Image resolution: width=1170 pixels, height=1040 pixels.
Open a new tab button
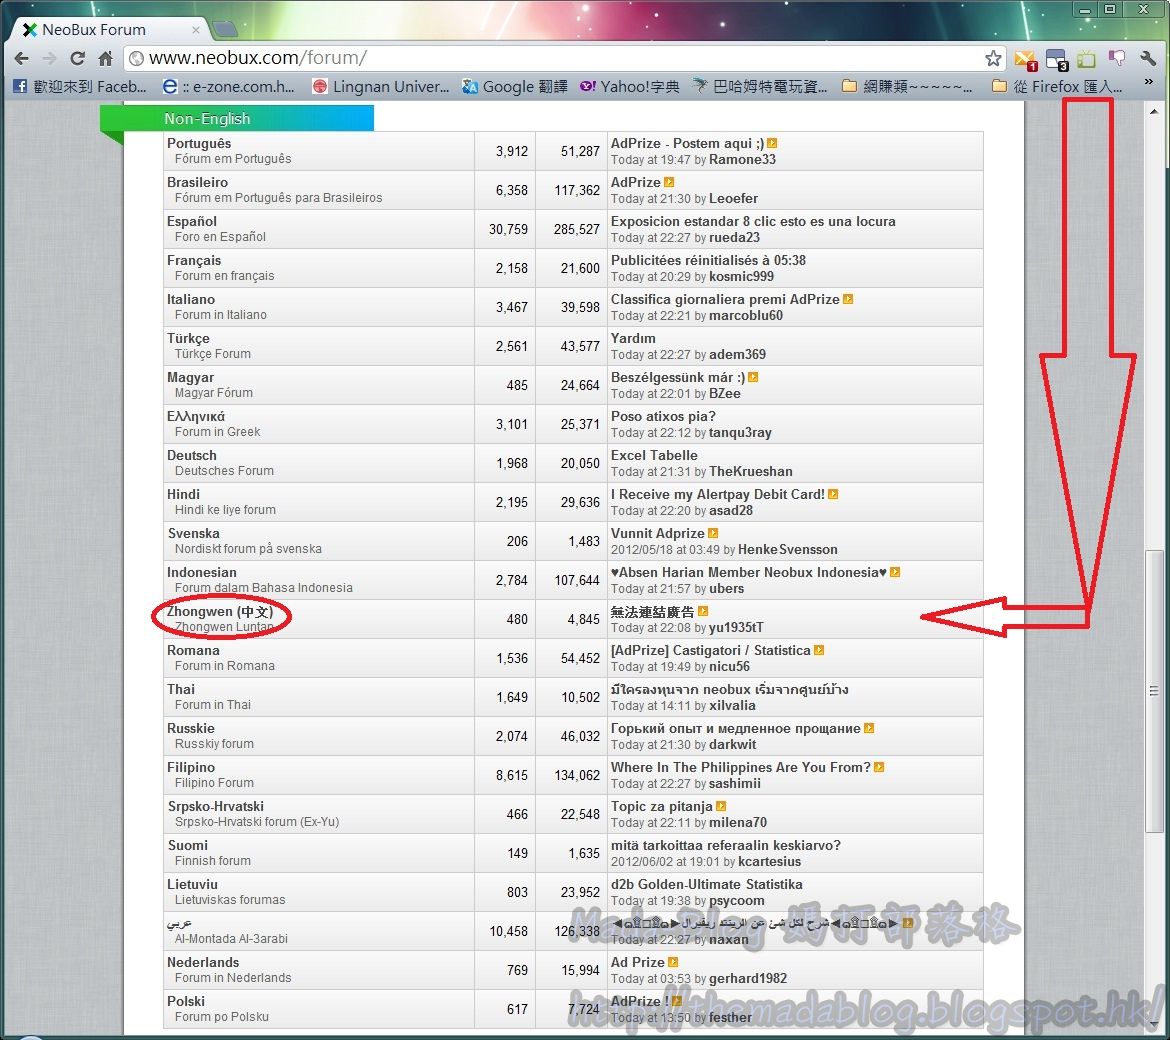pos(225,29)
